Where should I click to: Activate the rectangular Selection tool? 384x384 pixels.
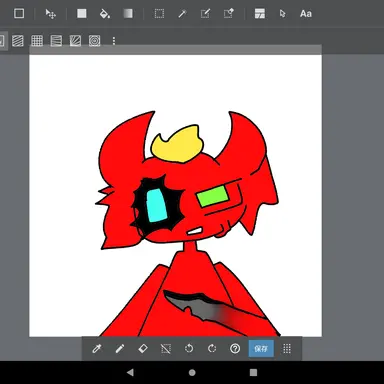[159, 14]
